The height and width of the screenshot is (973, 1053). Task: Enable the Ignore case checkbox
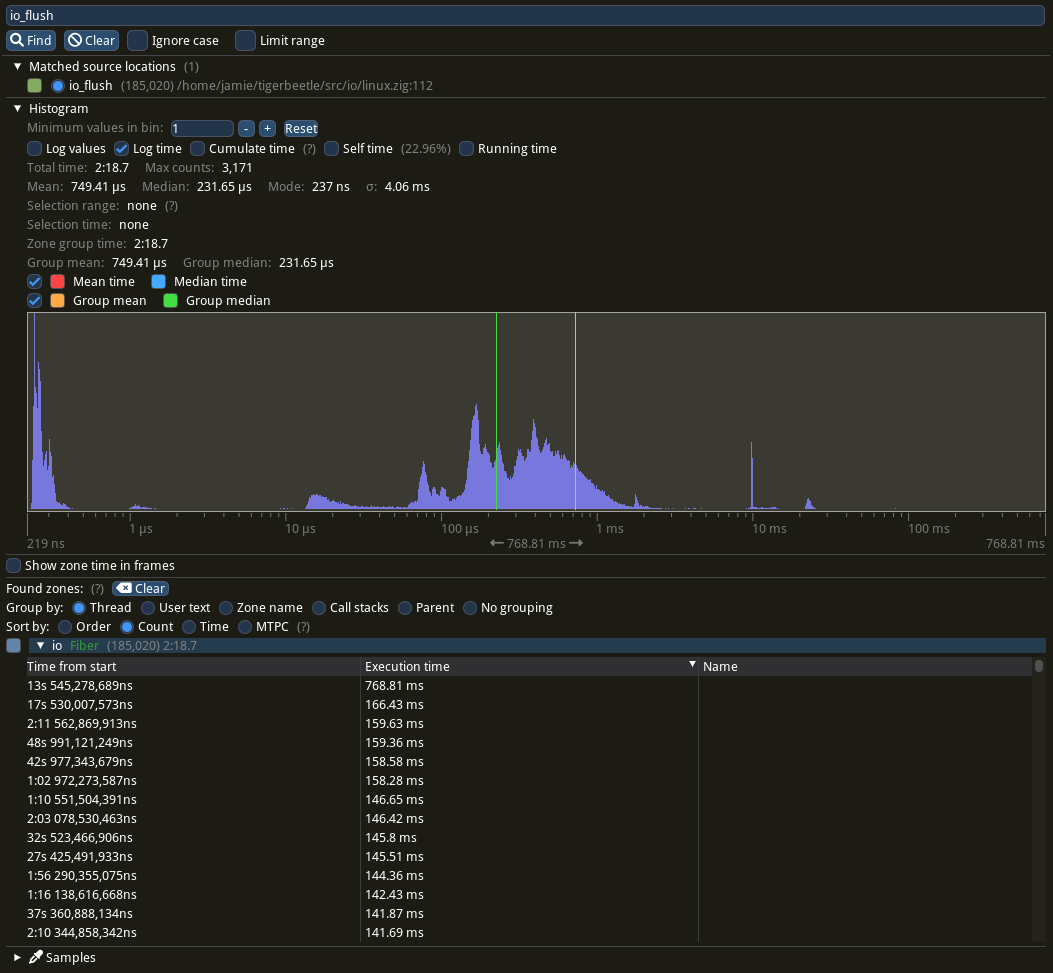[137, 40]
